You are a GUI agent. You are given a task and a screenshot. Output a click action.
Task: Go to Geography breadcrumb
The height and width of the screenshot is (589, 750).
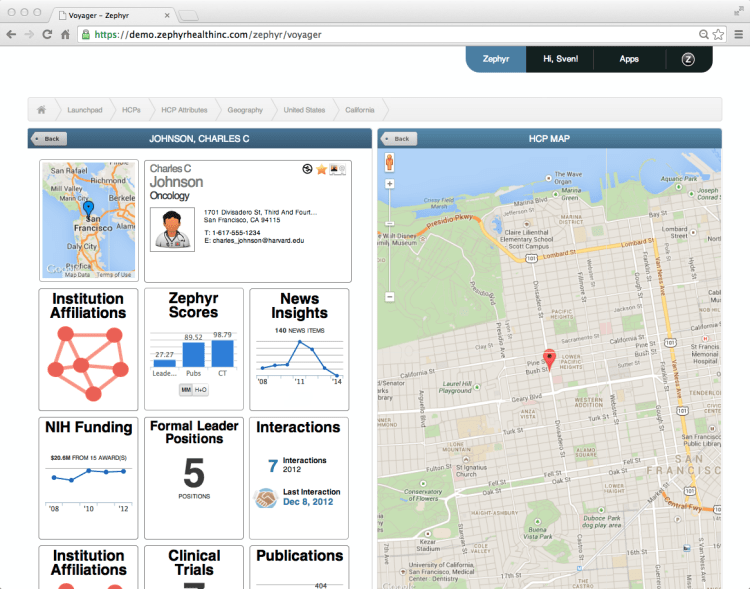(245, 110)
